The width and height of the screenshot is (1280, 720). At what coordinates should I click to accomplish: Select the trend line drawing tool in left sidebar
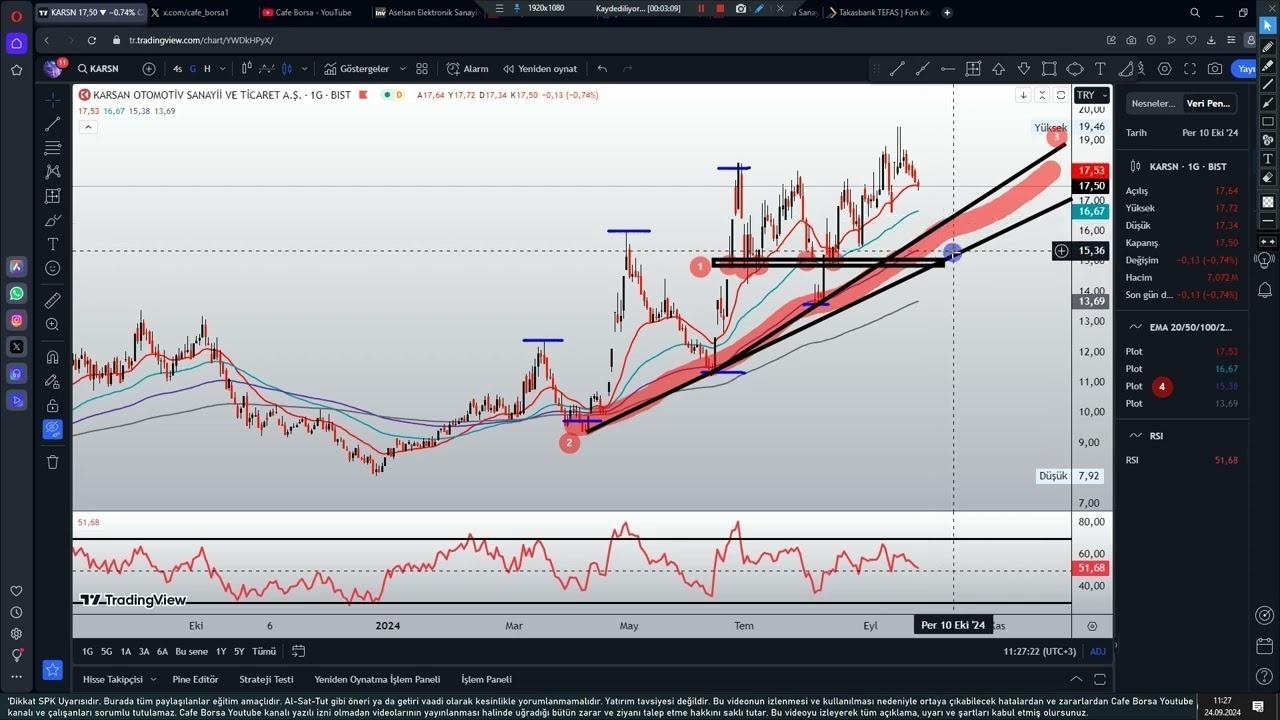tap(52, 124)
